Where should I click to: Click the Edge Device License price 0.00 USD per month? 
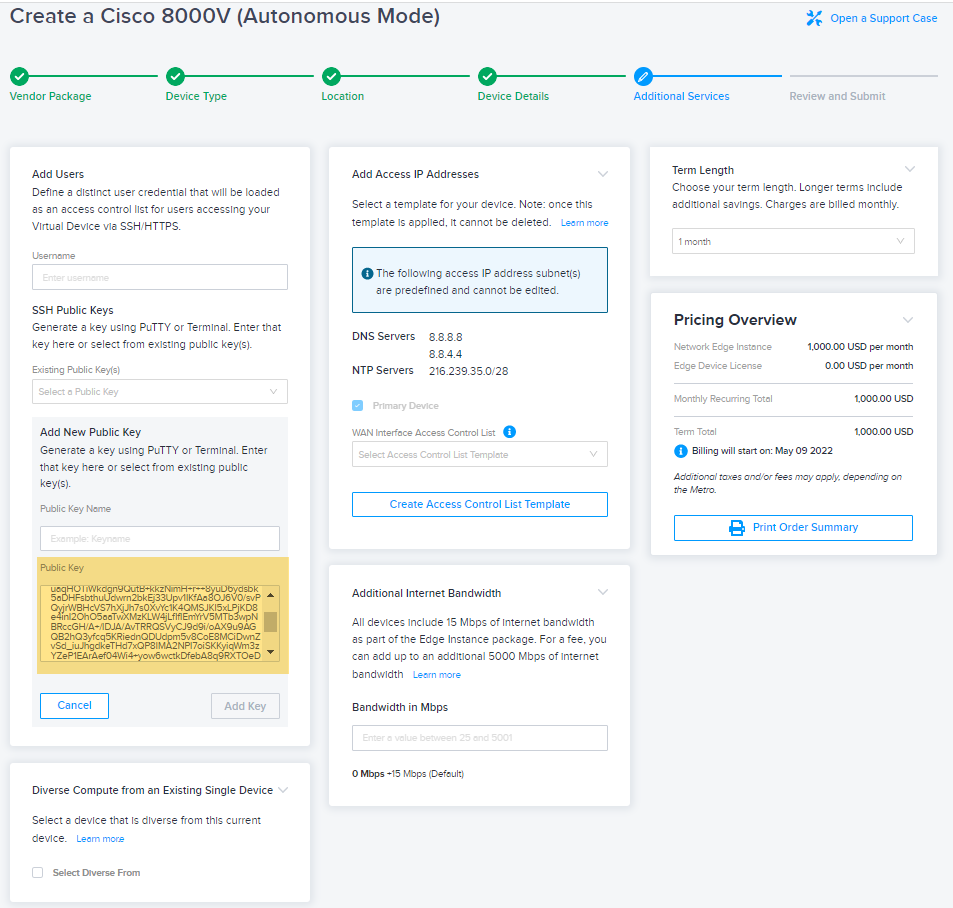(x=869, y=366)
